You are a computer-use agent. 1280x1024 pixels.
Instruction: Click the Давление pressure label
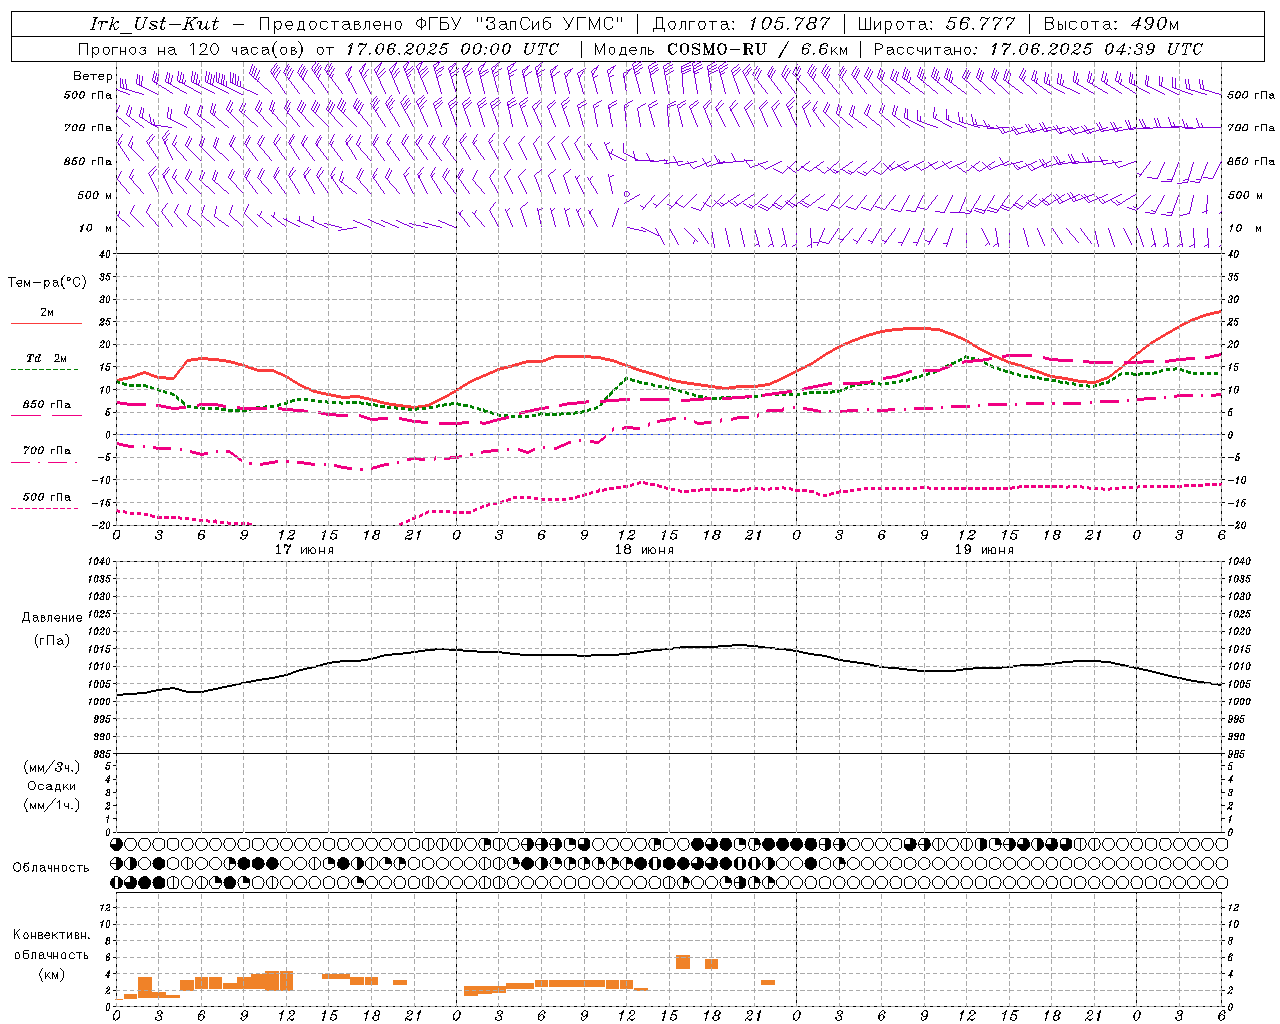52,618
